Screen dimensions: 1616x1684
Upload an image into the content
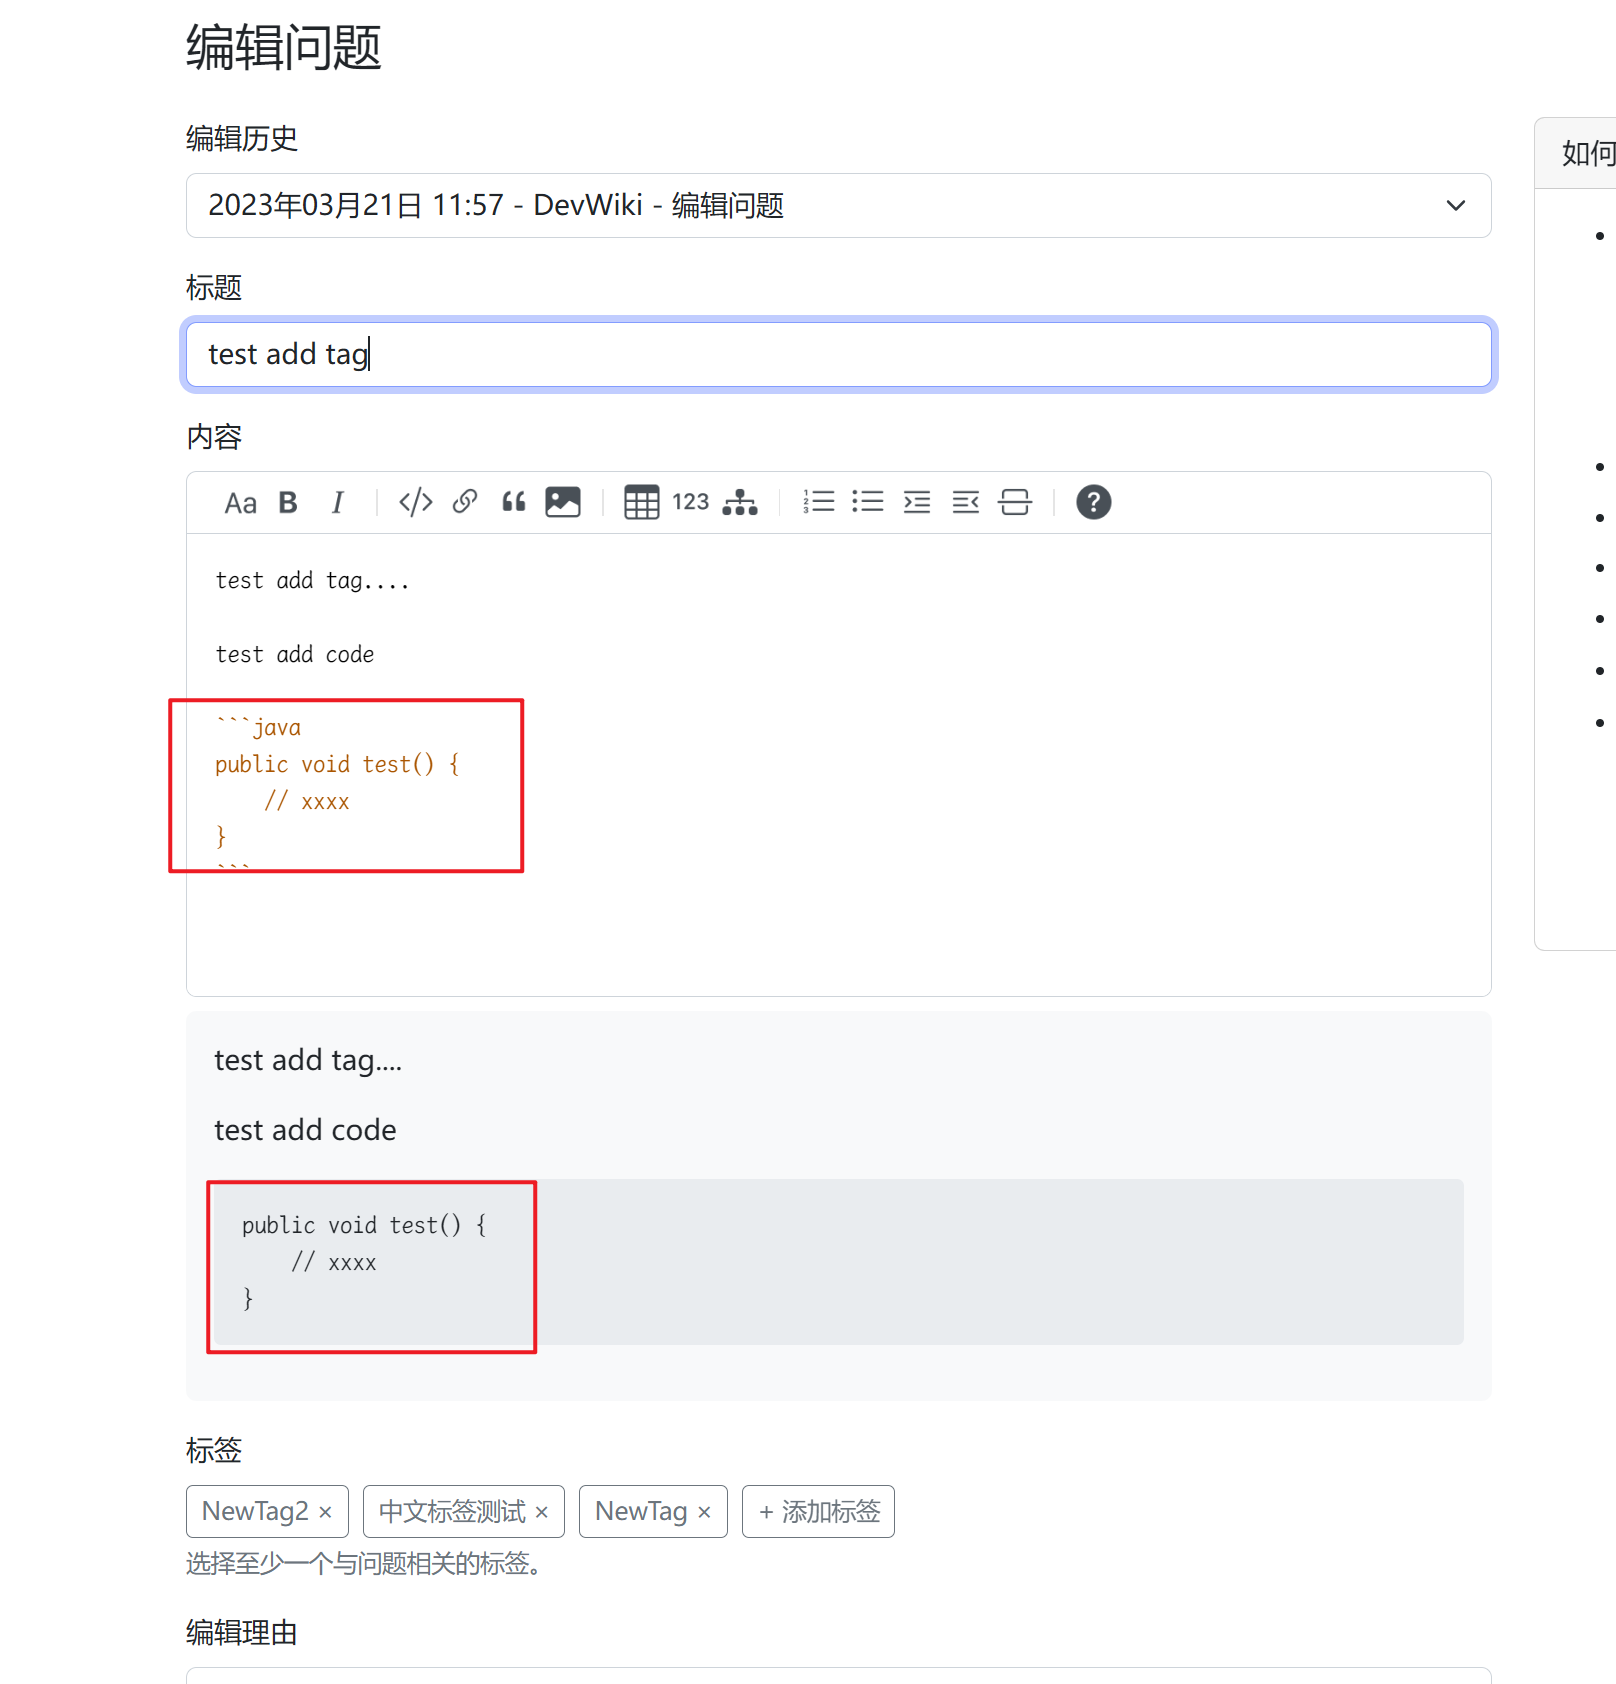(563, 502)
